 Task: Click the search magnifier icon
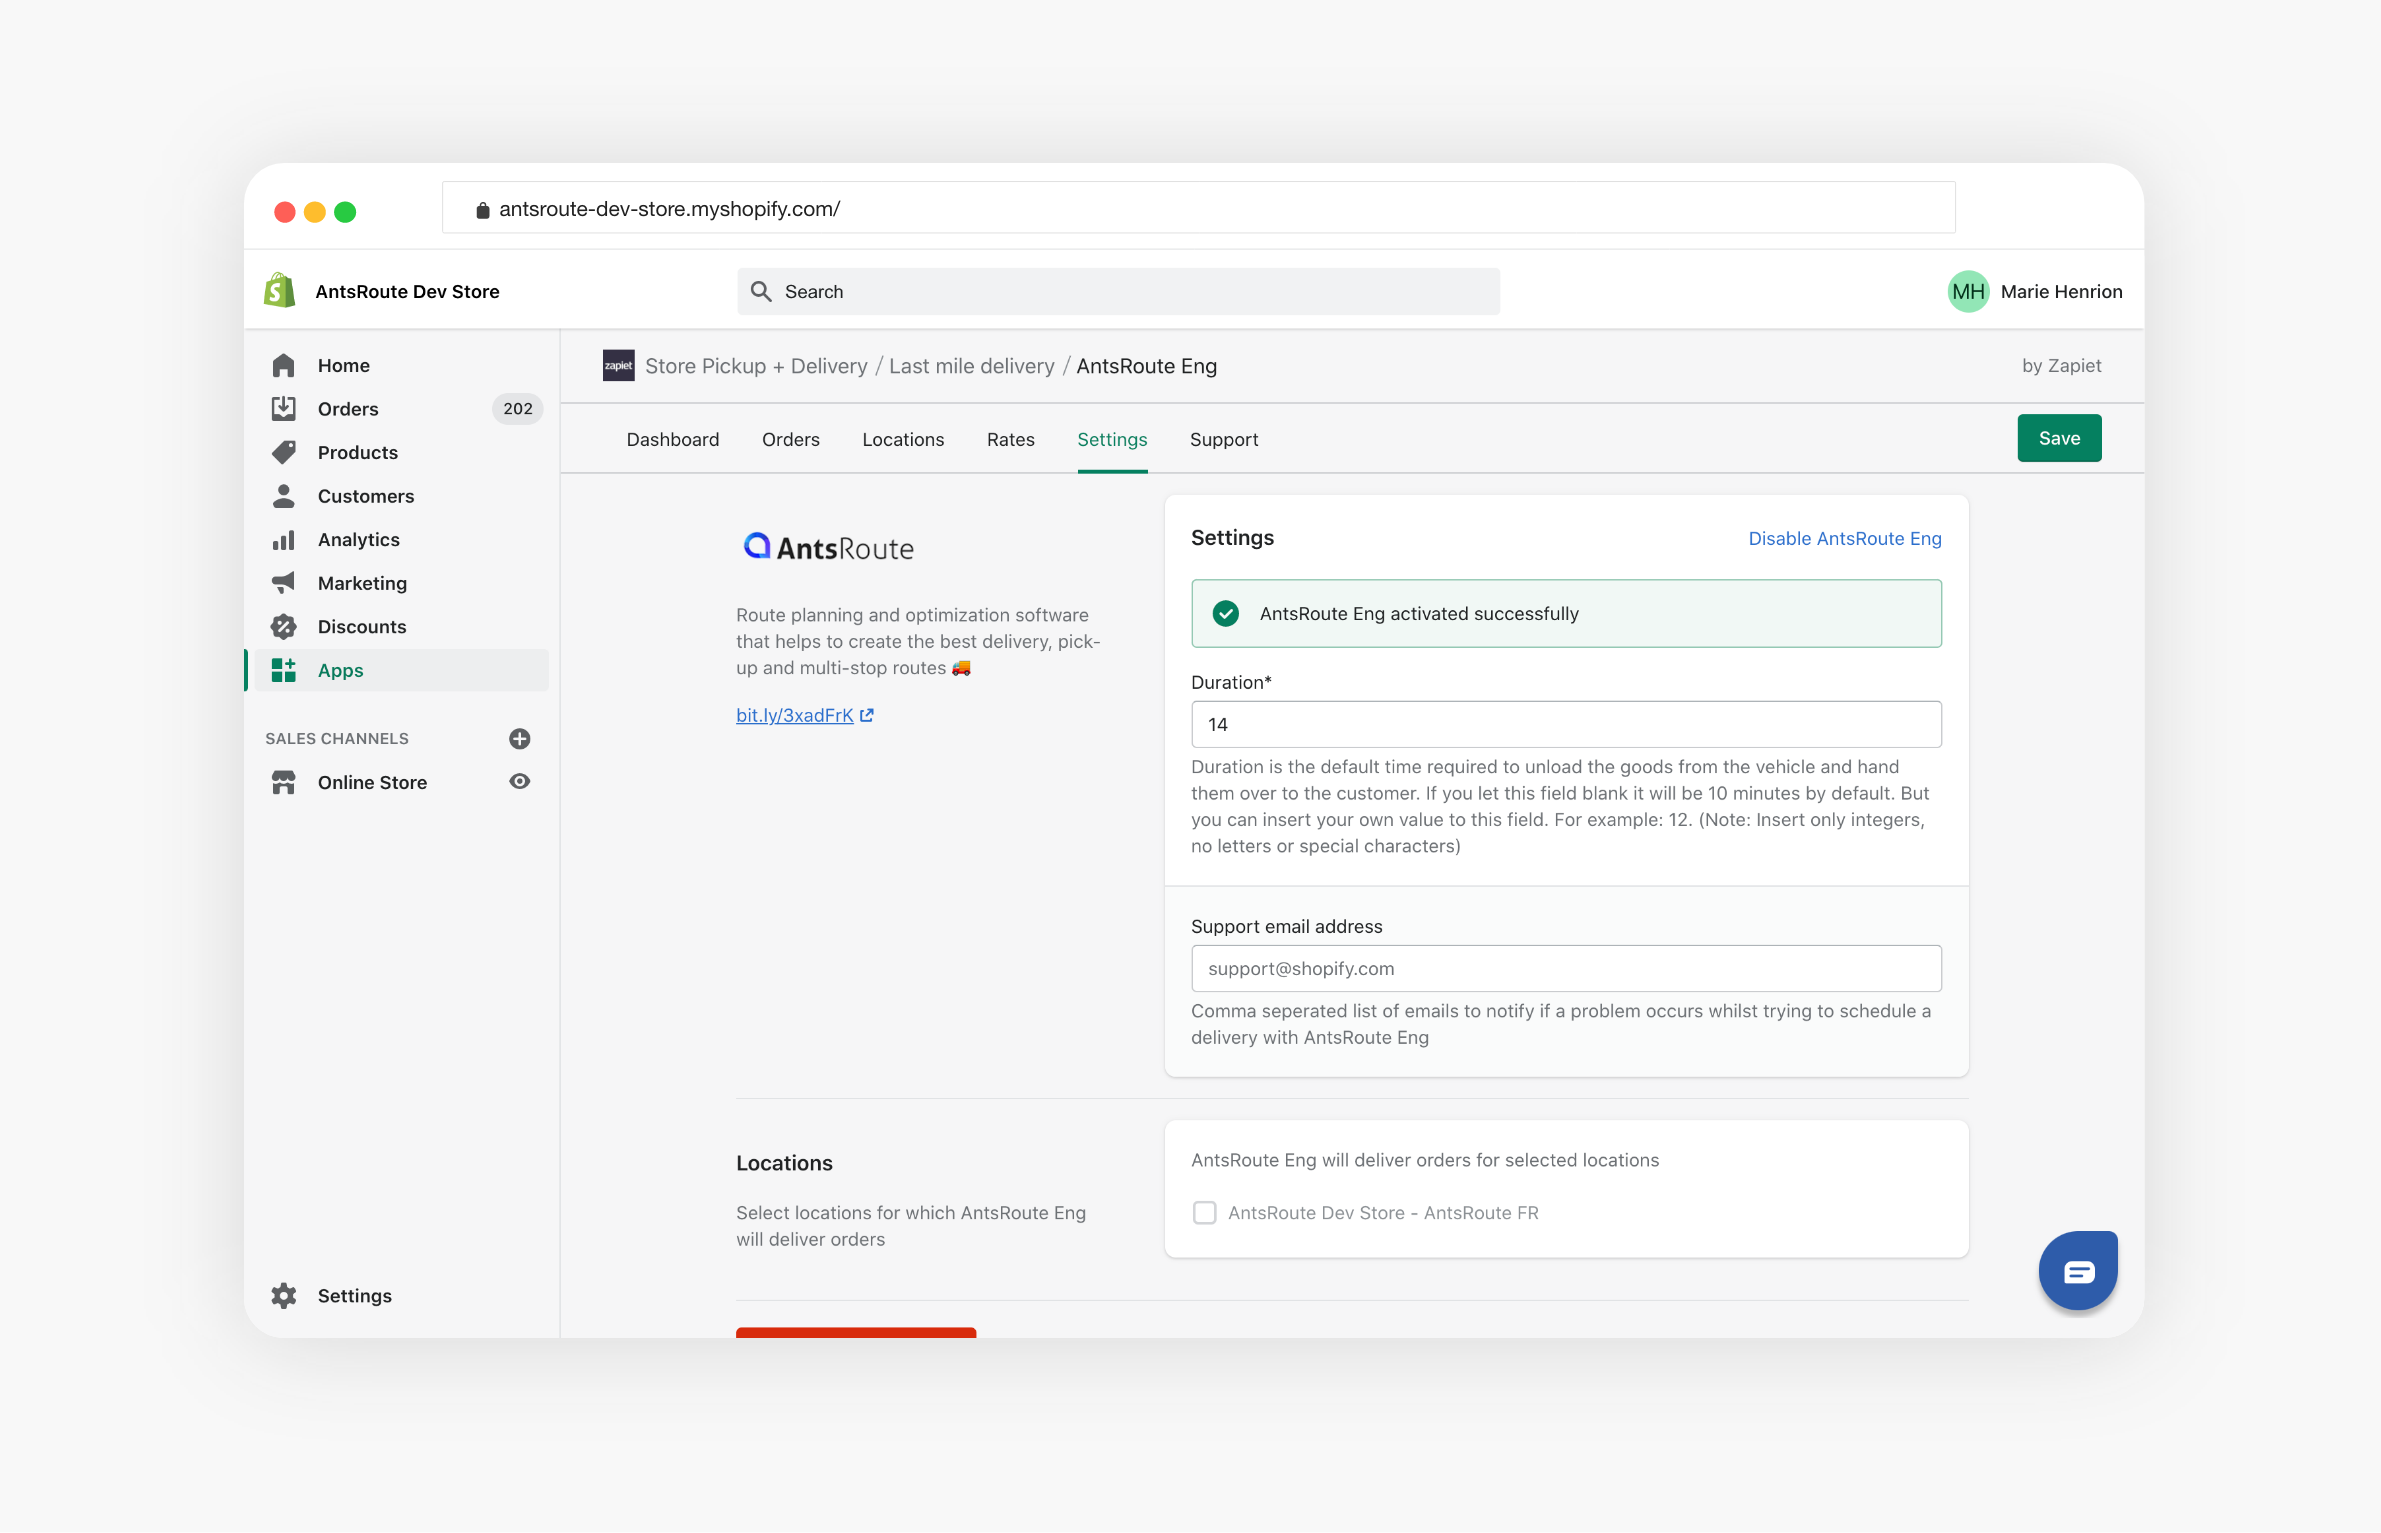761,292
